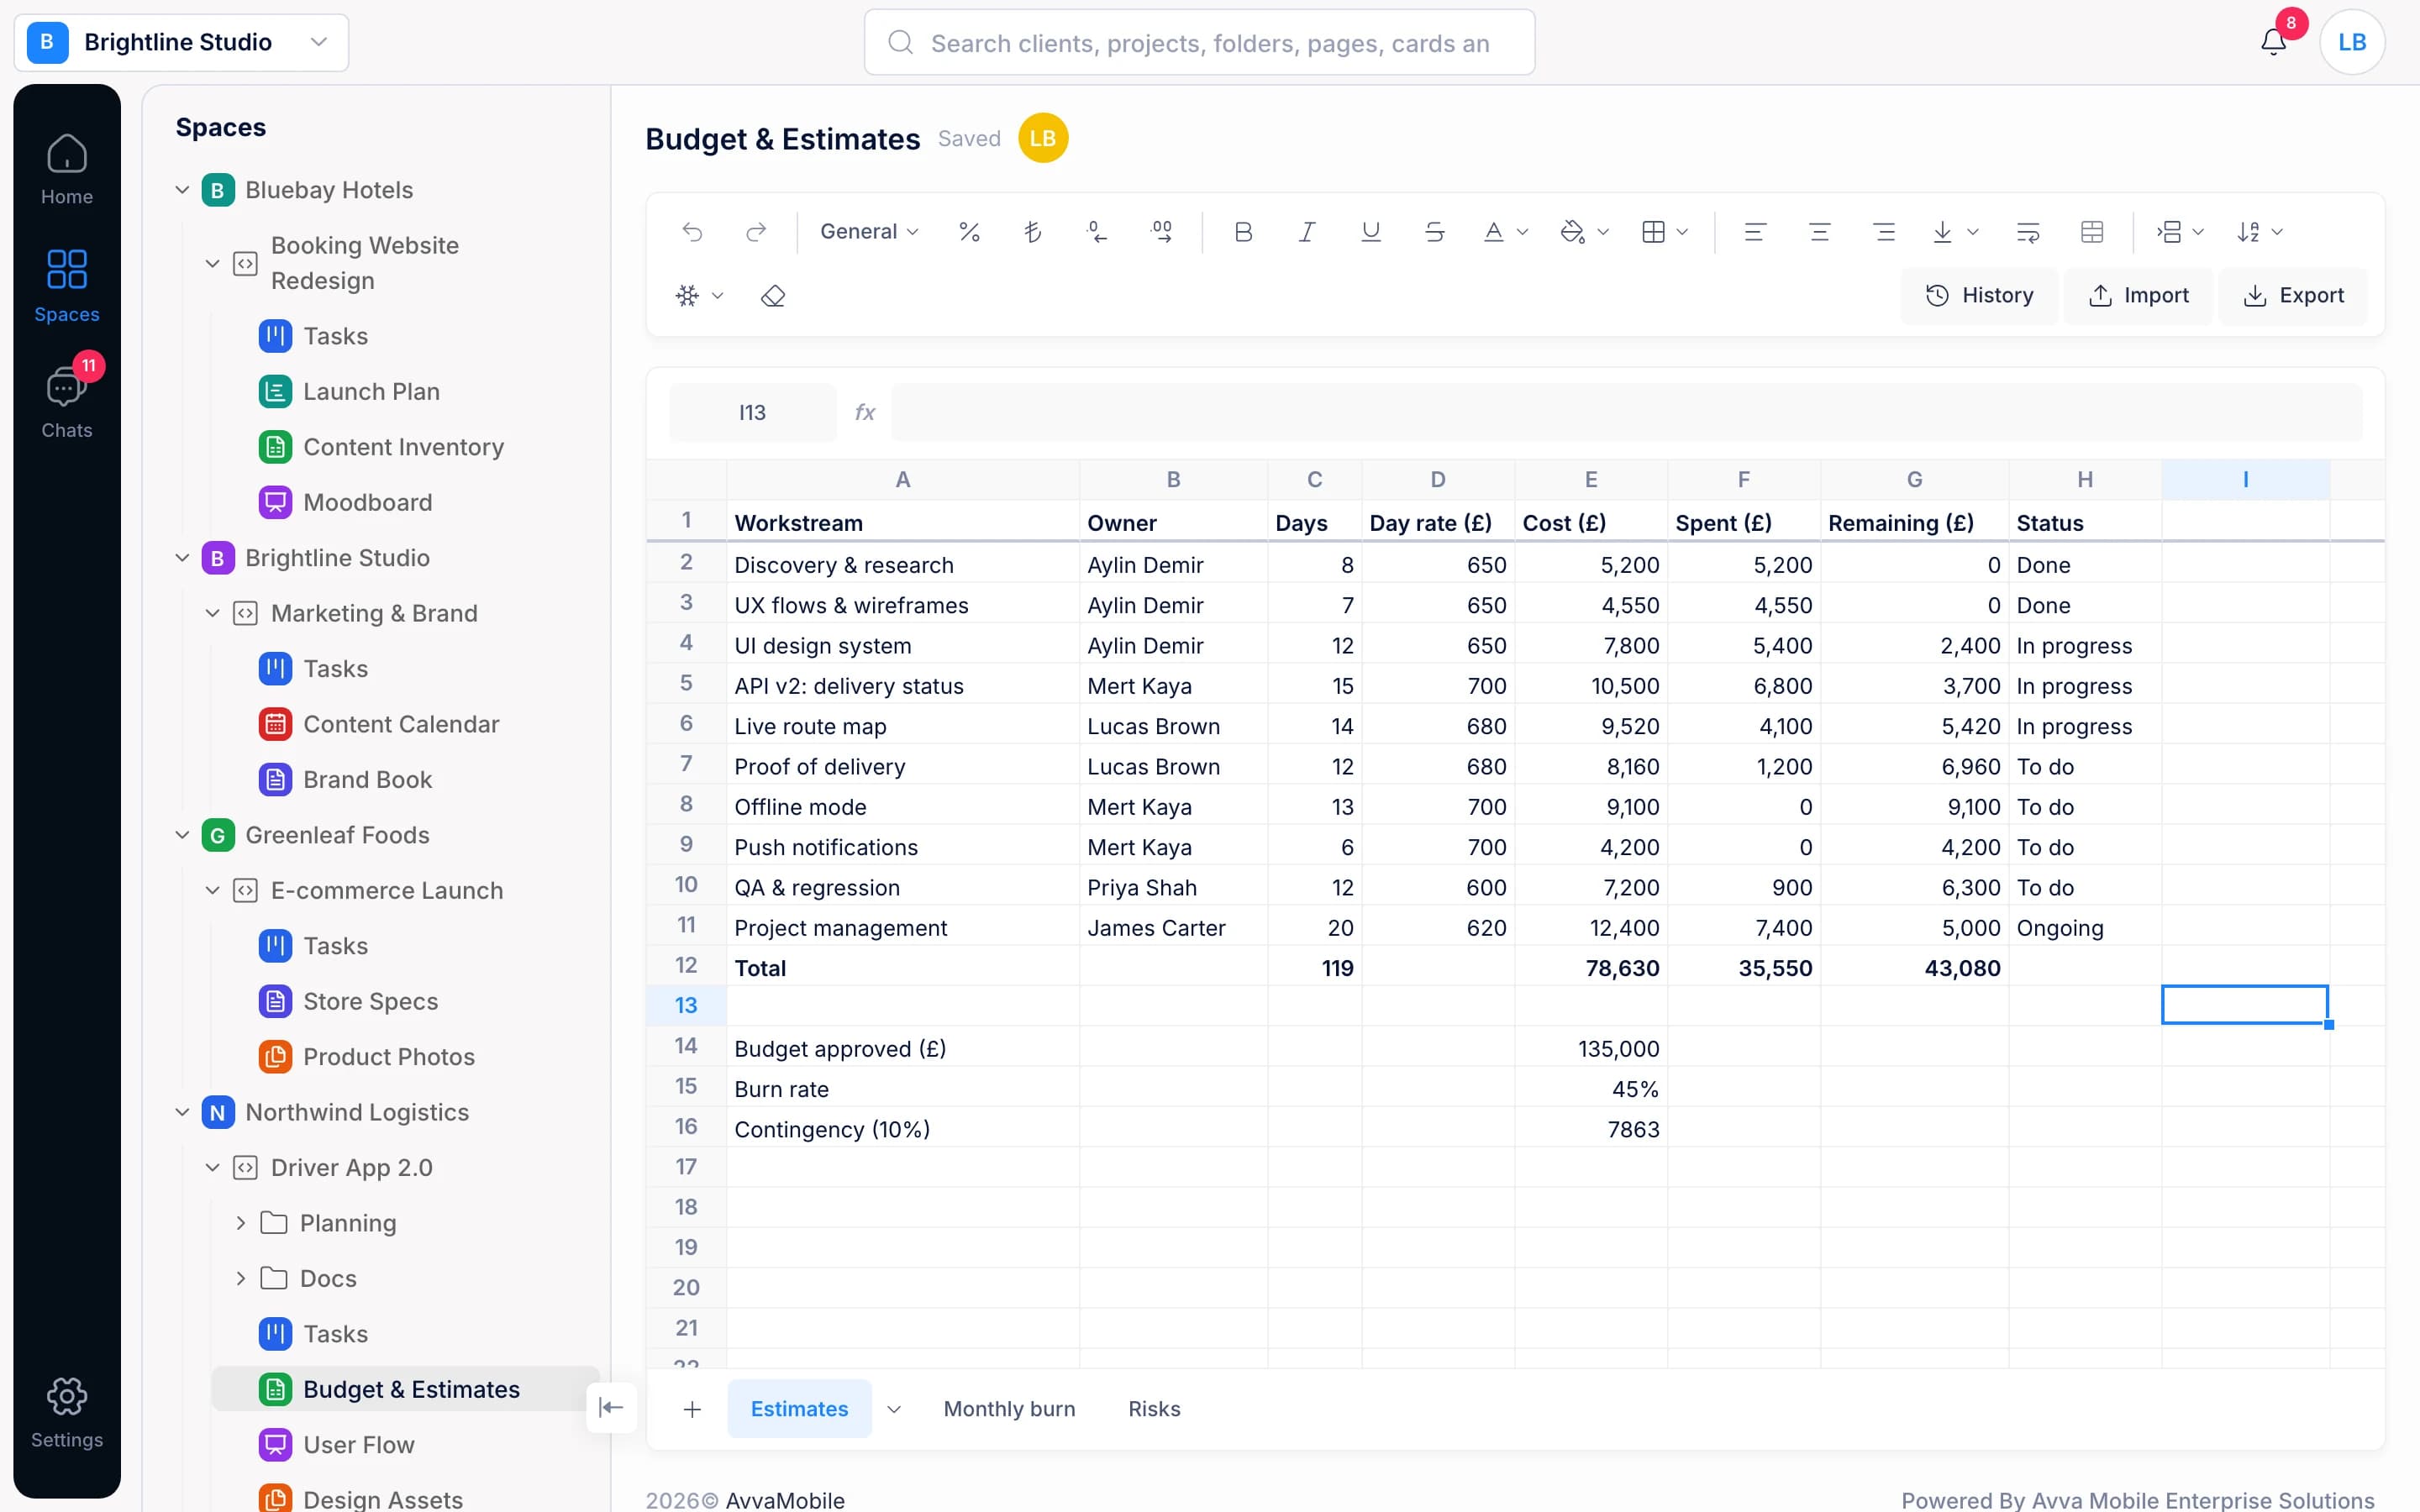
Task: Add a new sheet with plus icon
Action: (x=692, y=1409)
